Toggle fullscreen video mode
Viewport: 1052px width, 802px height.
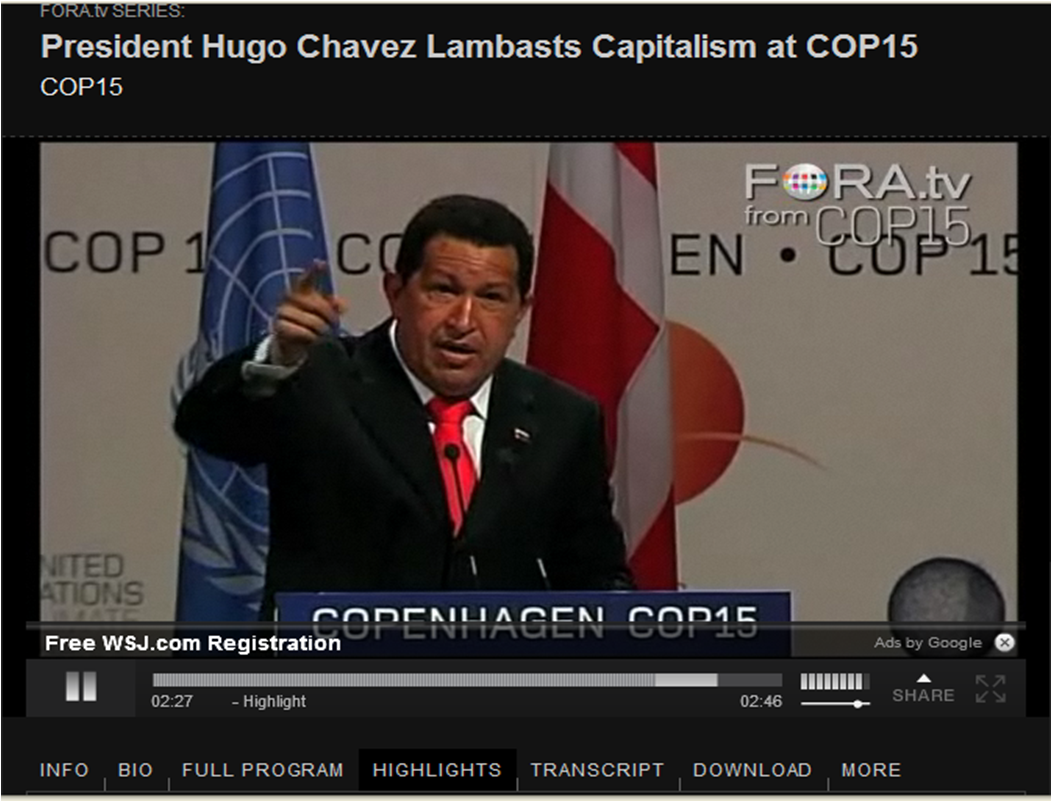coord(991,689)
